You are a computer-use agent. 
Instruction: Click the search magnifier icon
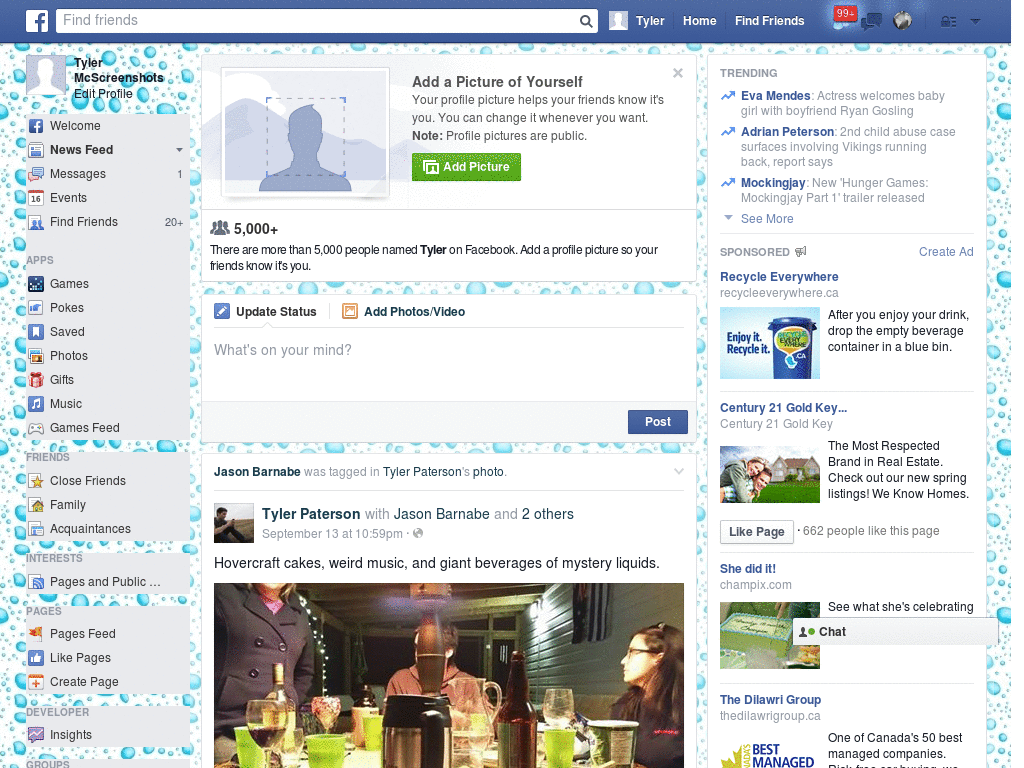tap(586, 21)
